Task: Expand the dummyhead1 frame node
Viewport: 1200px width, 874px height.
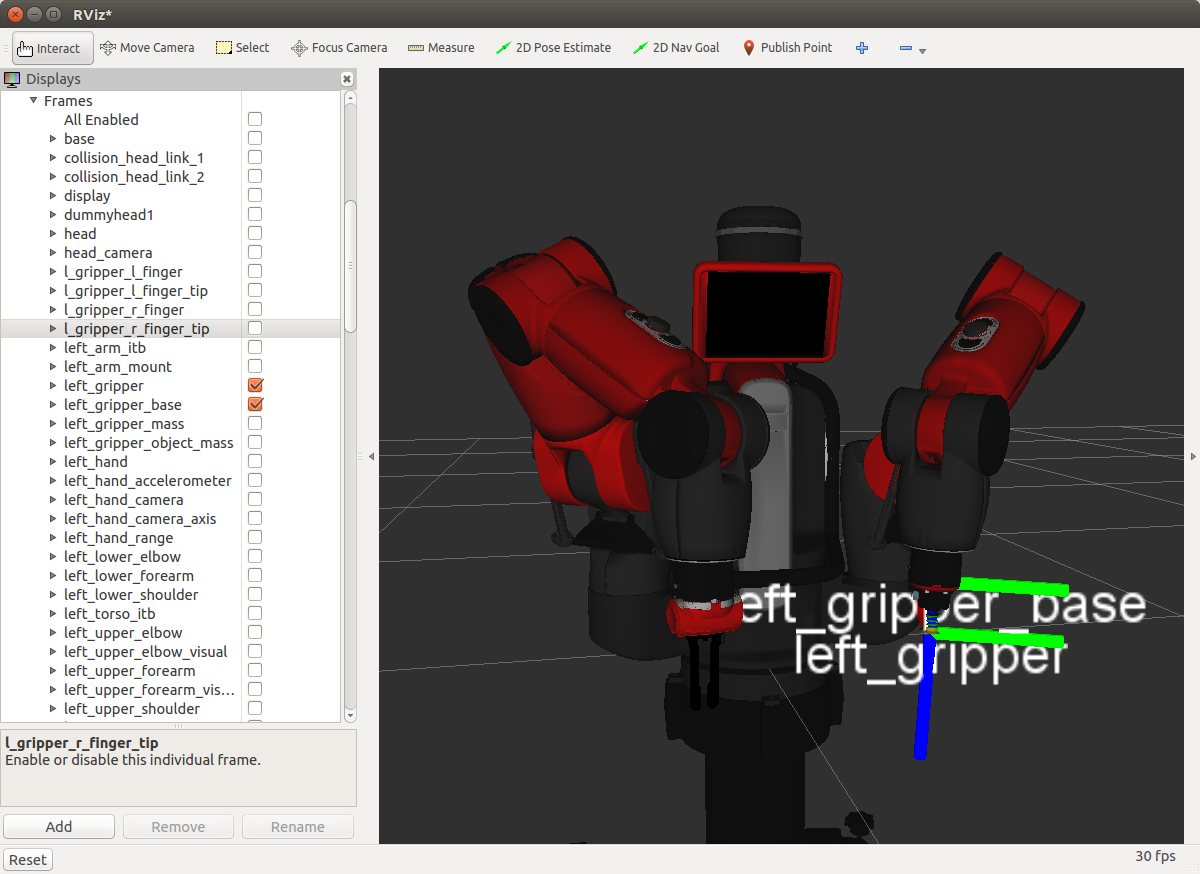Action: pos(53,214)
